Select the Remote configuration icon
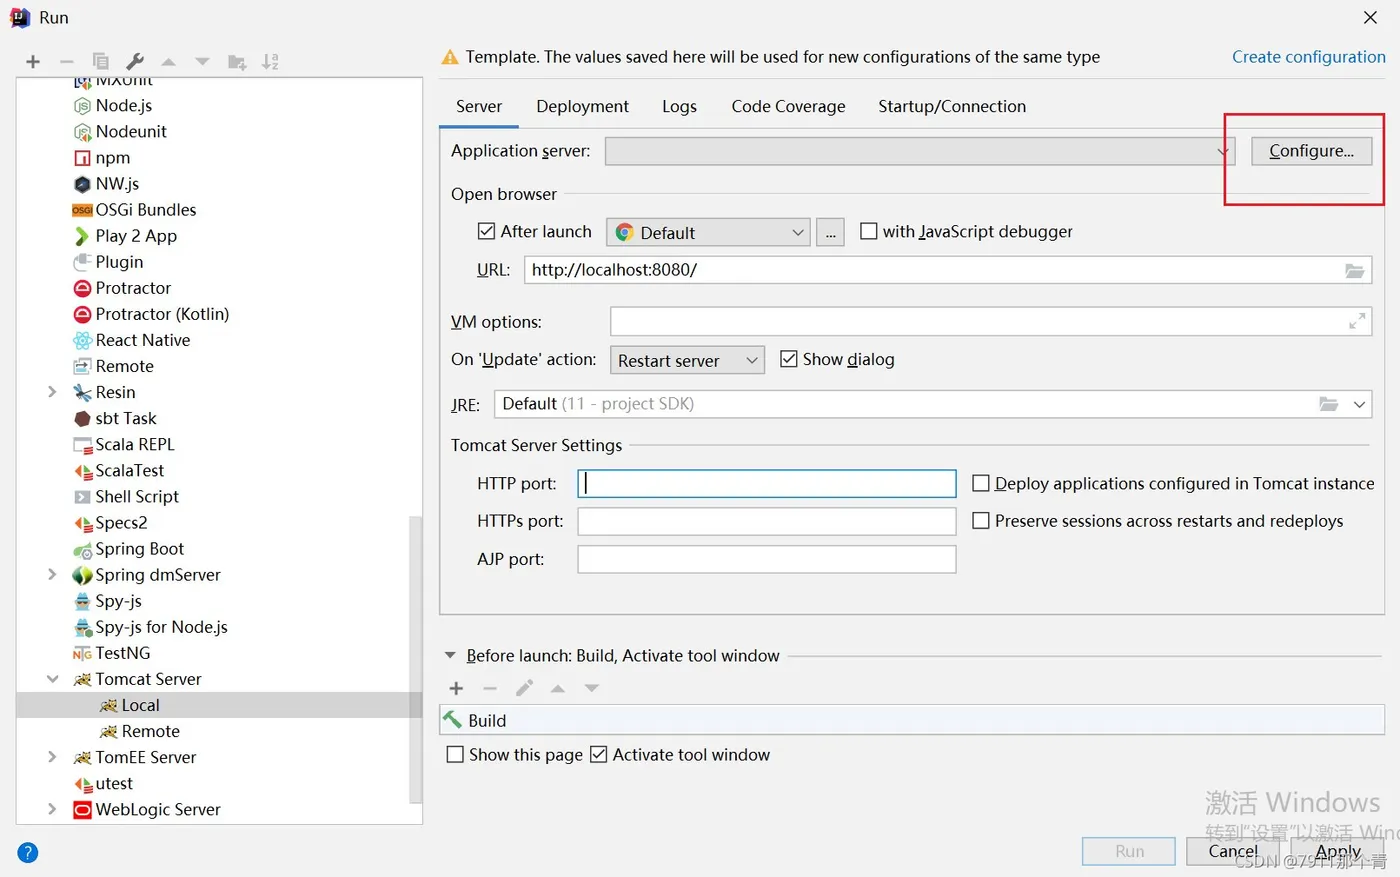The image size is (1400, 877). 82,366
